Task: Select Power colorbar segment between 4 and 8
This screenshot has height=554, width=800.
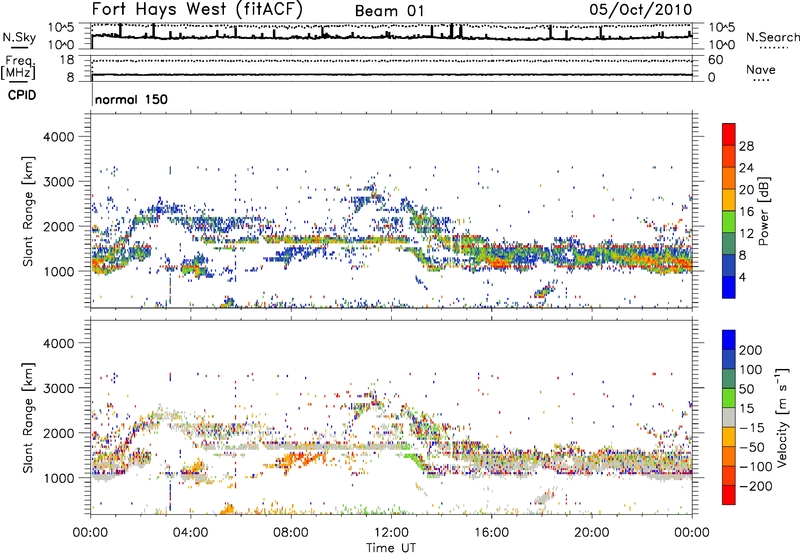Action: [729, 265]
